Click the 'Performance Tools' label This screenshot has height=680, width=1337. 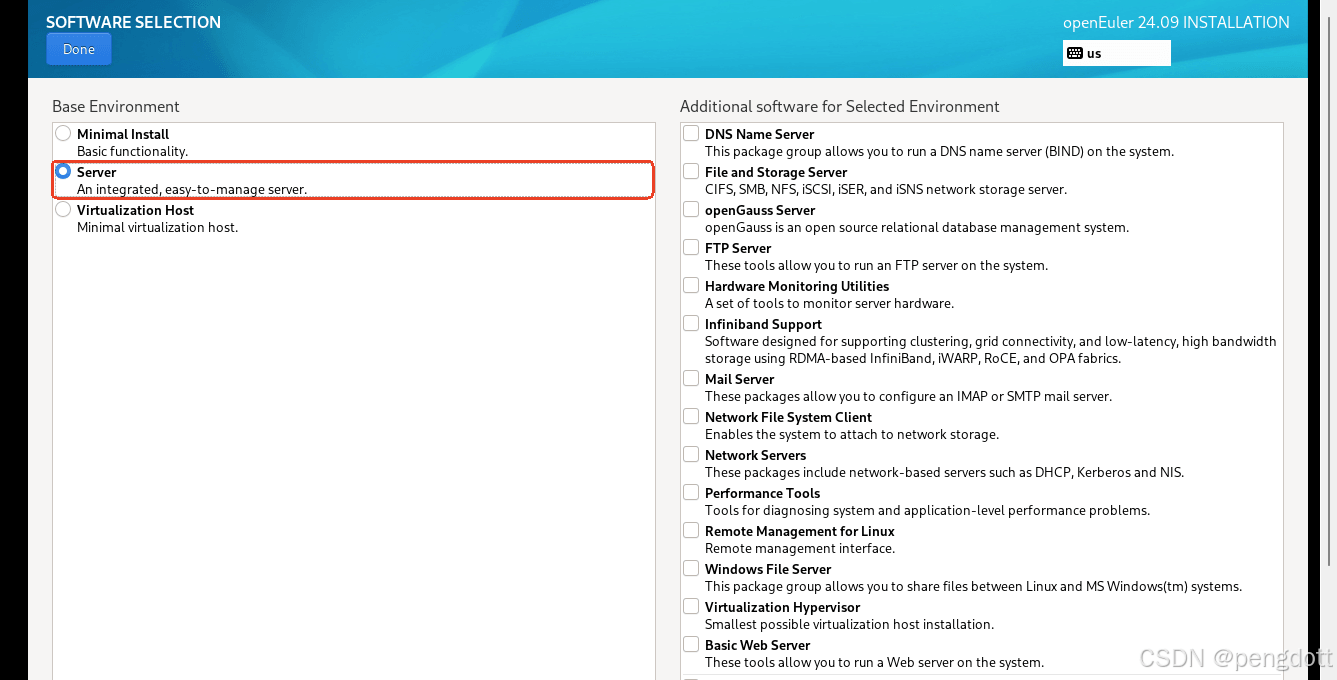coord(762,493)
